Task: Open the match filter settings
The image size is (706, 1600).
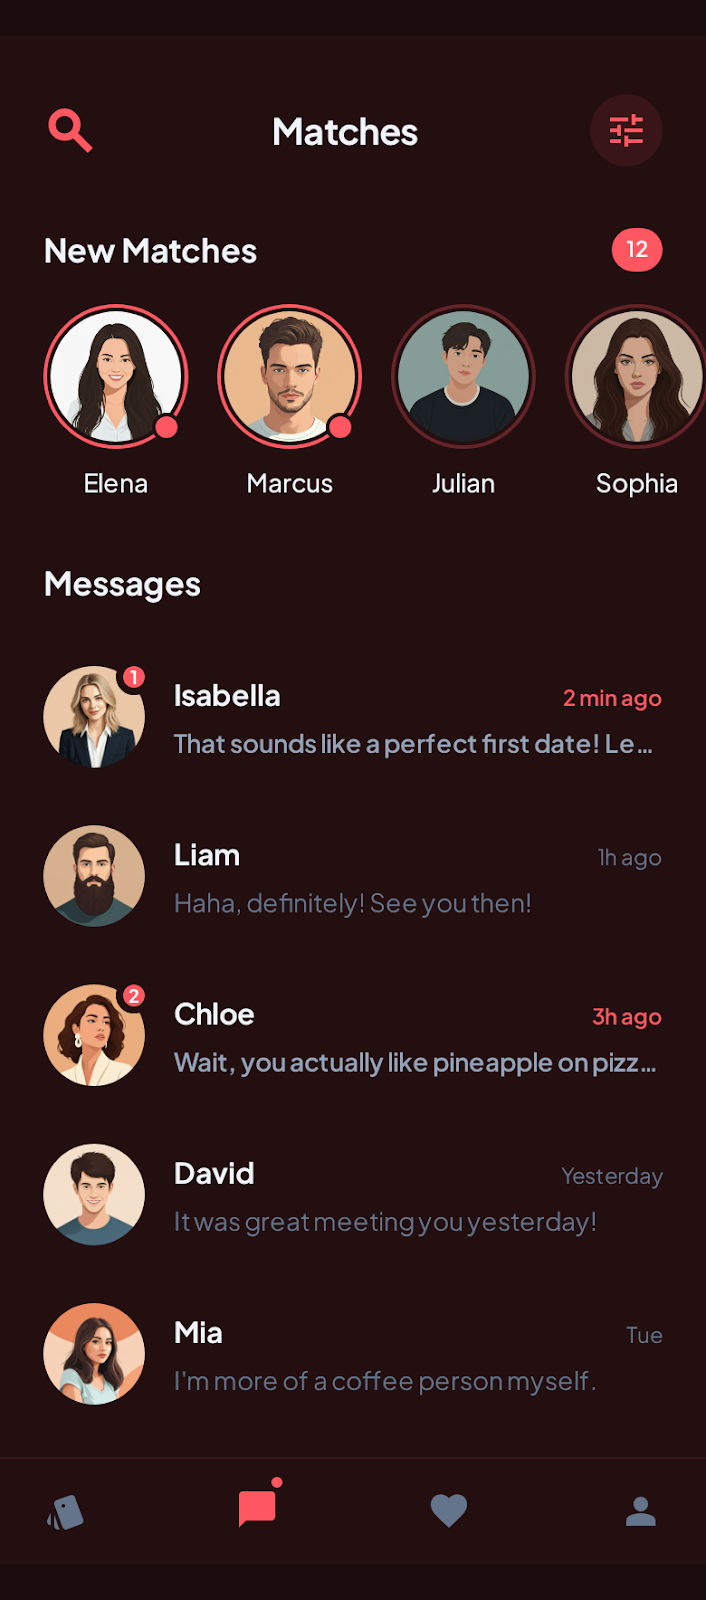Action: (x=626, y=130)
